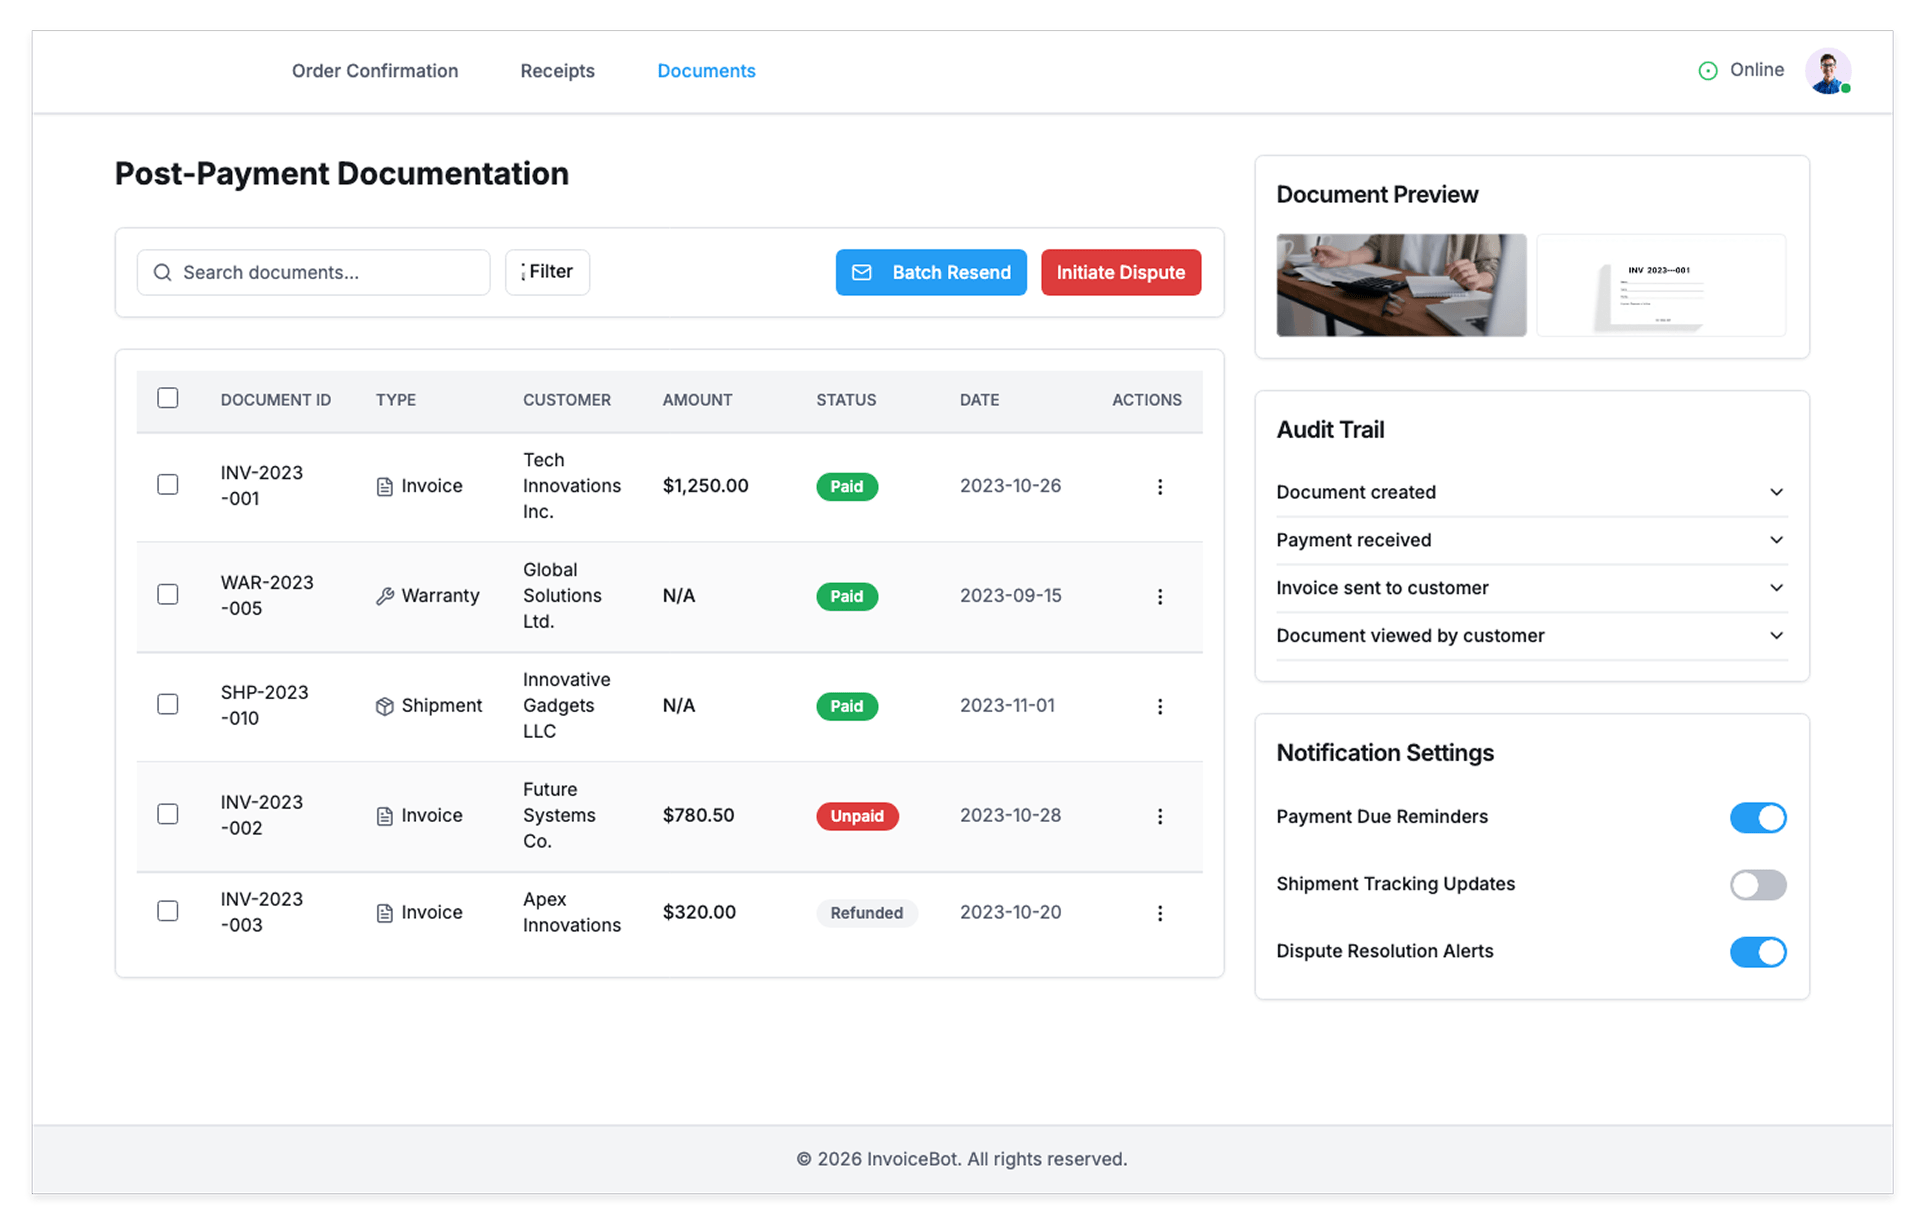Expand Document viewed by customer entry

[x=1775, y=636]
